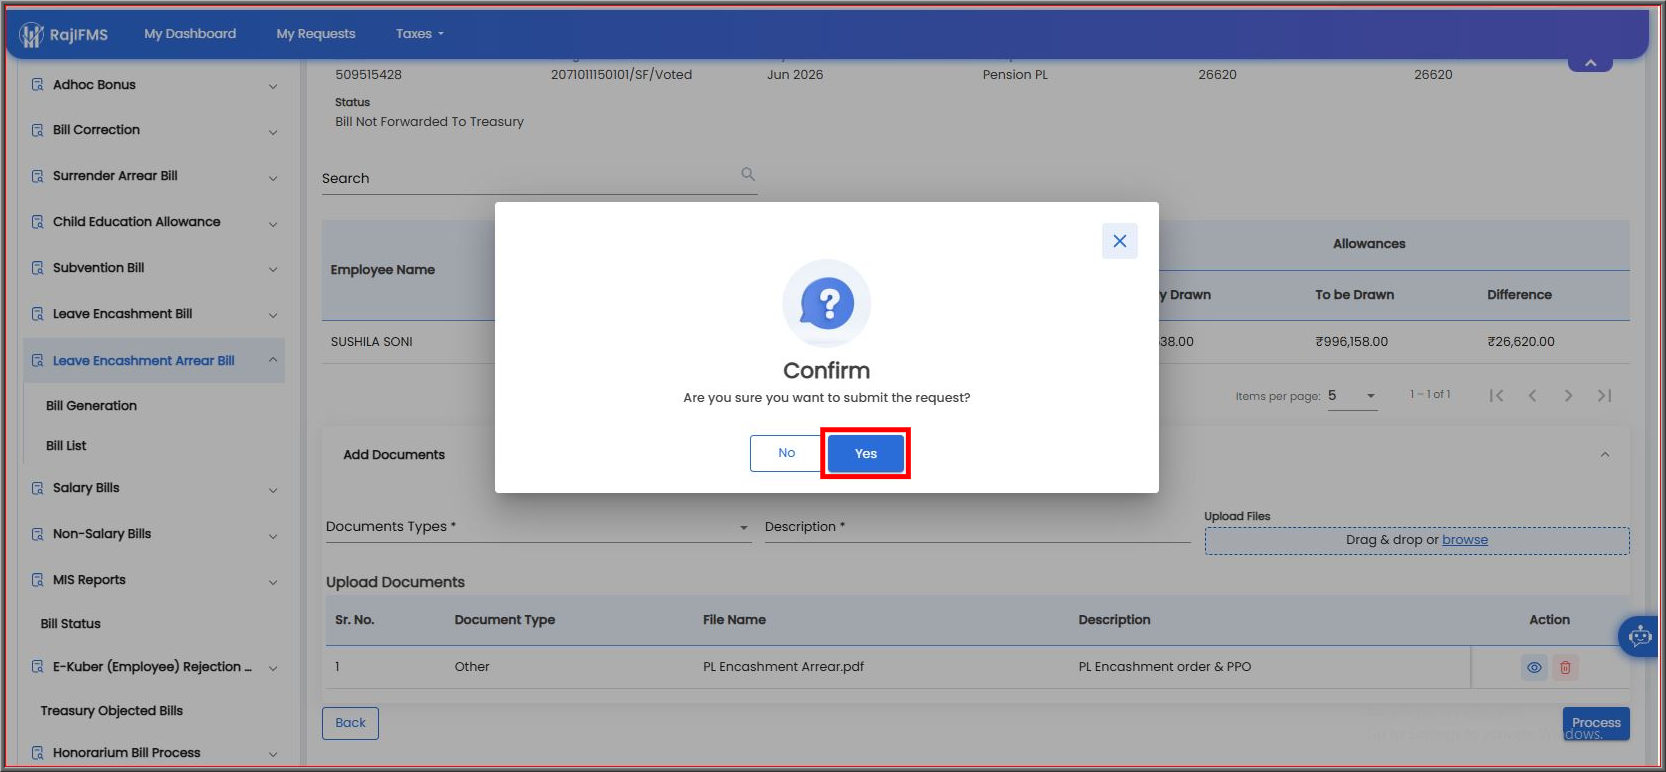Choose No in the Confirm dialog
This screenshot has height=772, width=1666.
click(x=787, y=453)
